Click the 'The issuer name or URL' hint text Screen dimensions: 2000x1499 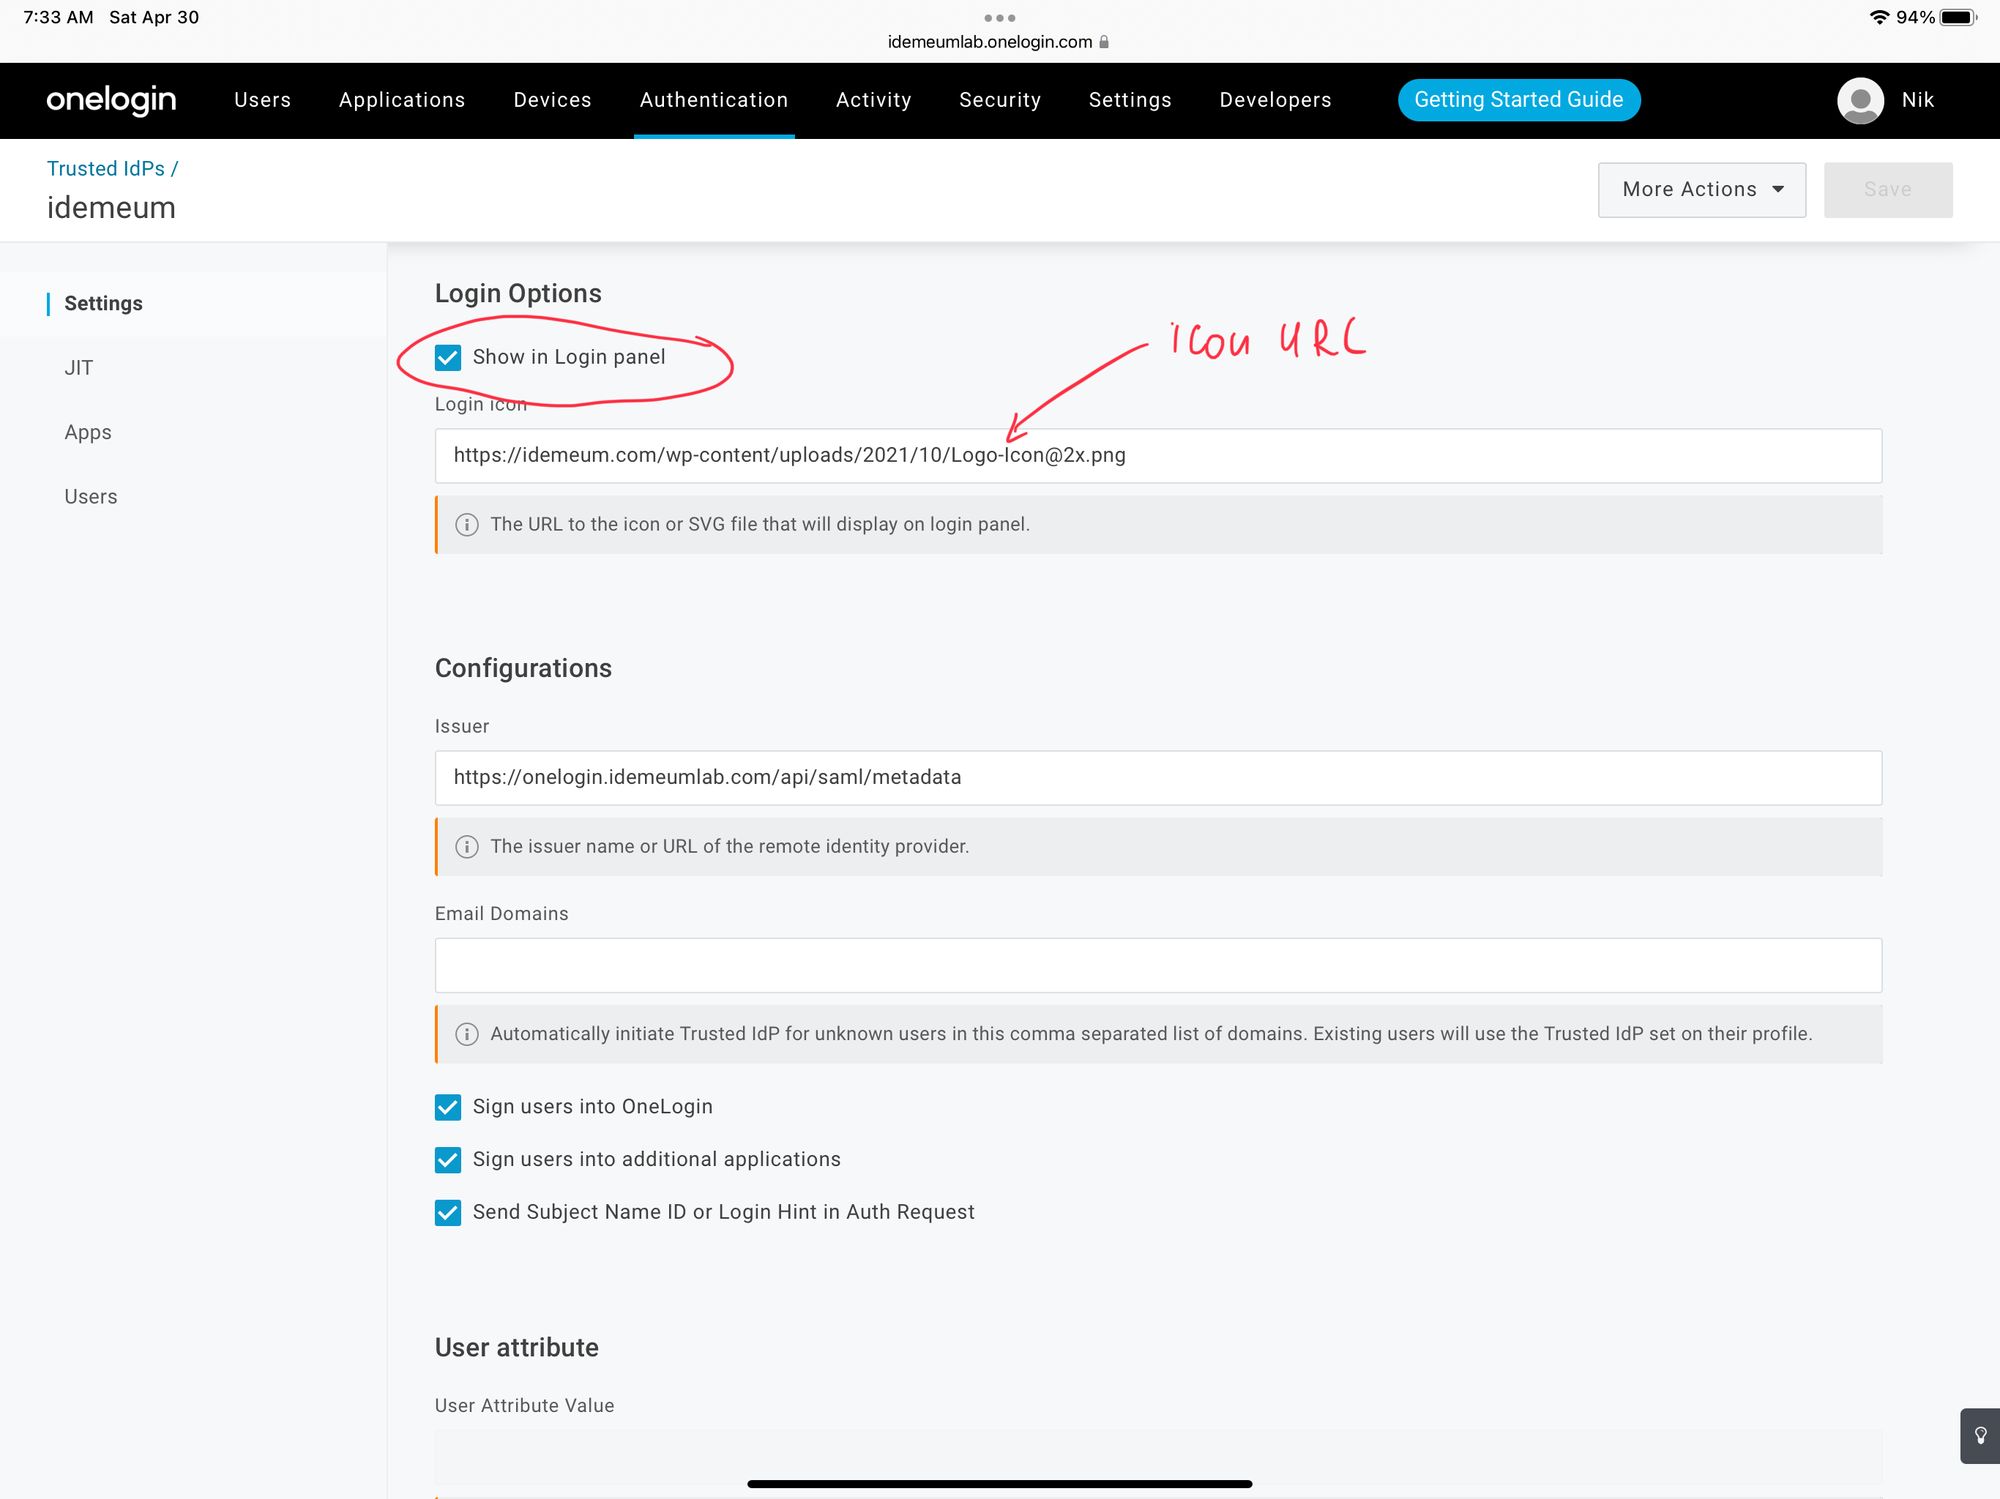coord(730,847)
